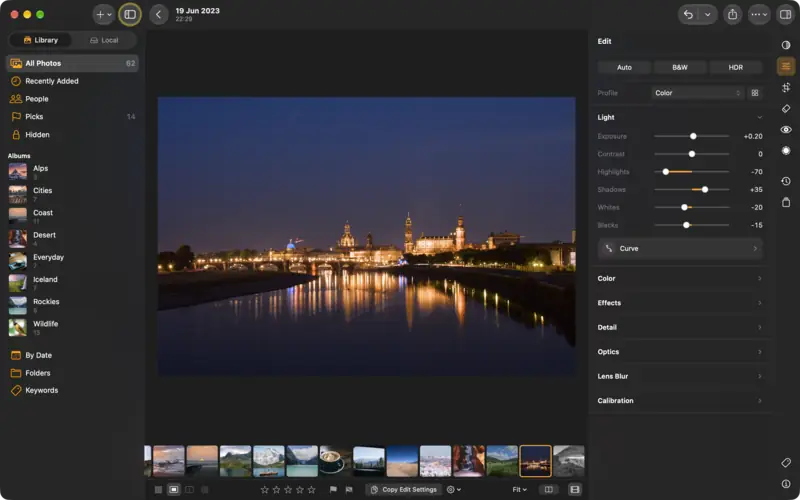The image size is (800, 500).
Task: Switch to the Local tab
Action: click(104, 40)
